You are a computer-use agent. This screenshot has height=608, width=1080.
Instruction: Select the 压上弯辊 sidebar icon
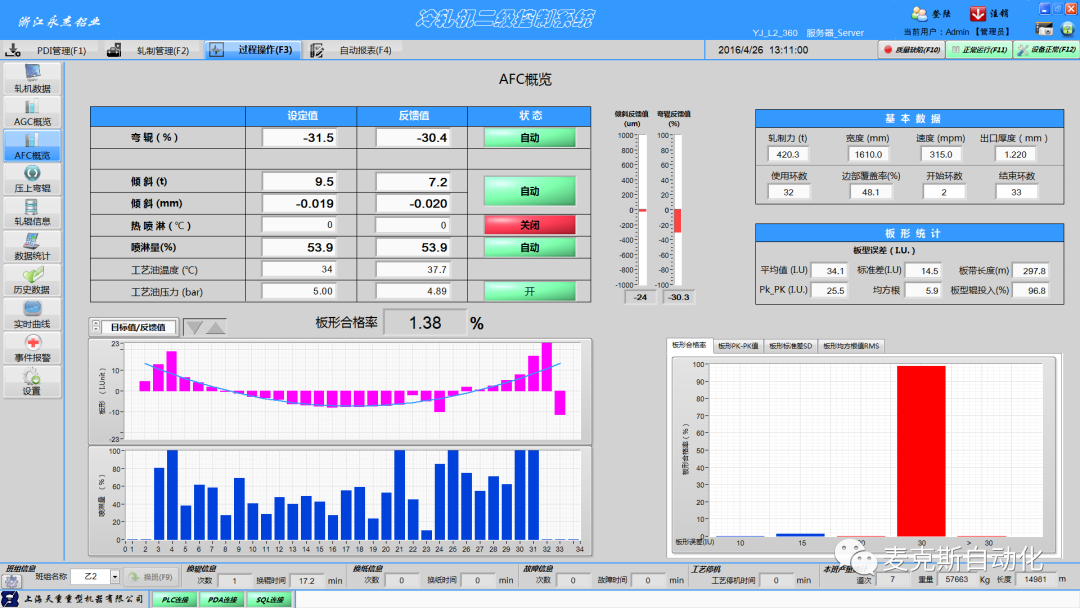[x=32, y=179]
